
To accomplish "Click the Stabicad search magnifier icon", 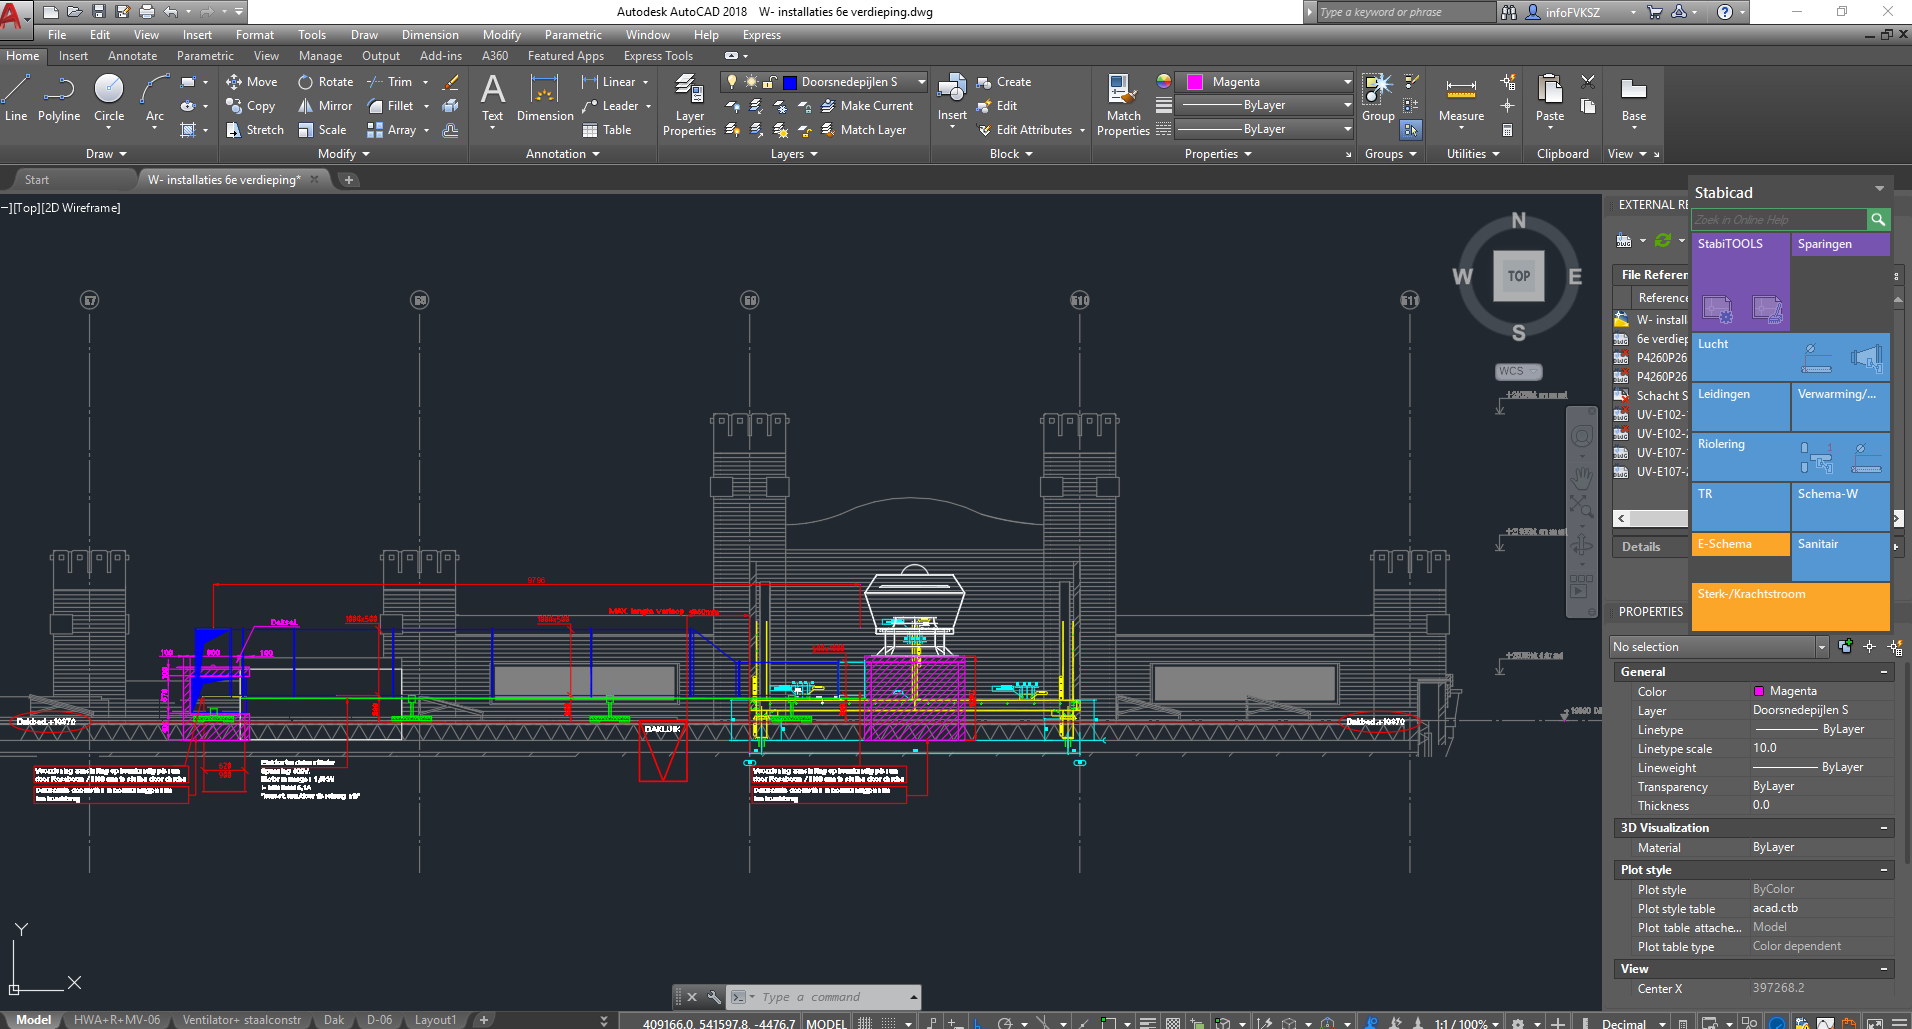I will point(1878,219).
